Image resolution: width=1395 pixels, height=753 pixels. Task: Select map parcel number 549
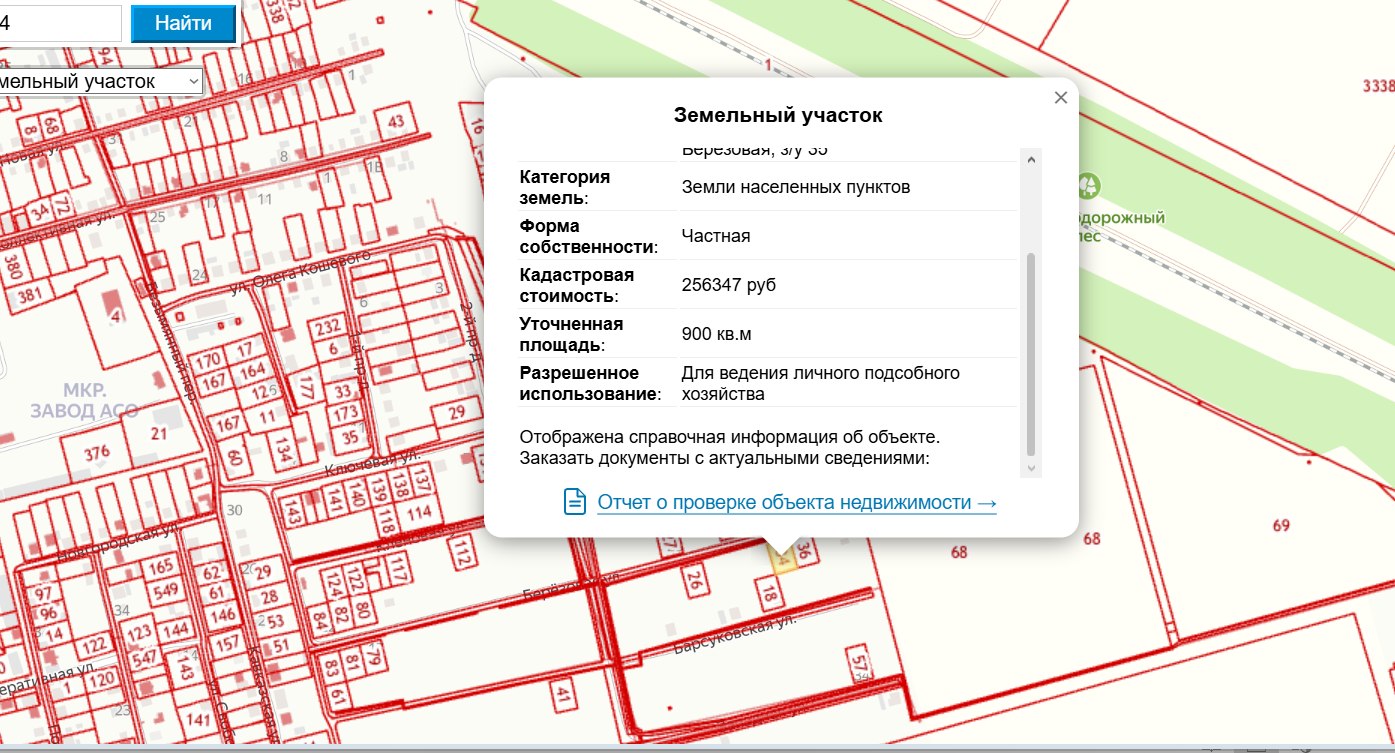[x=165, y=590]
